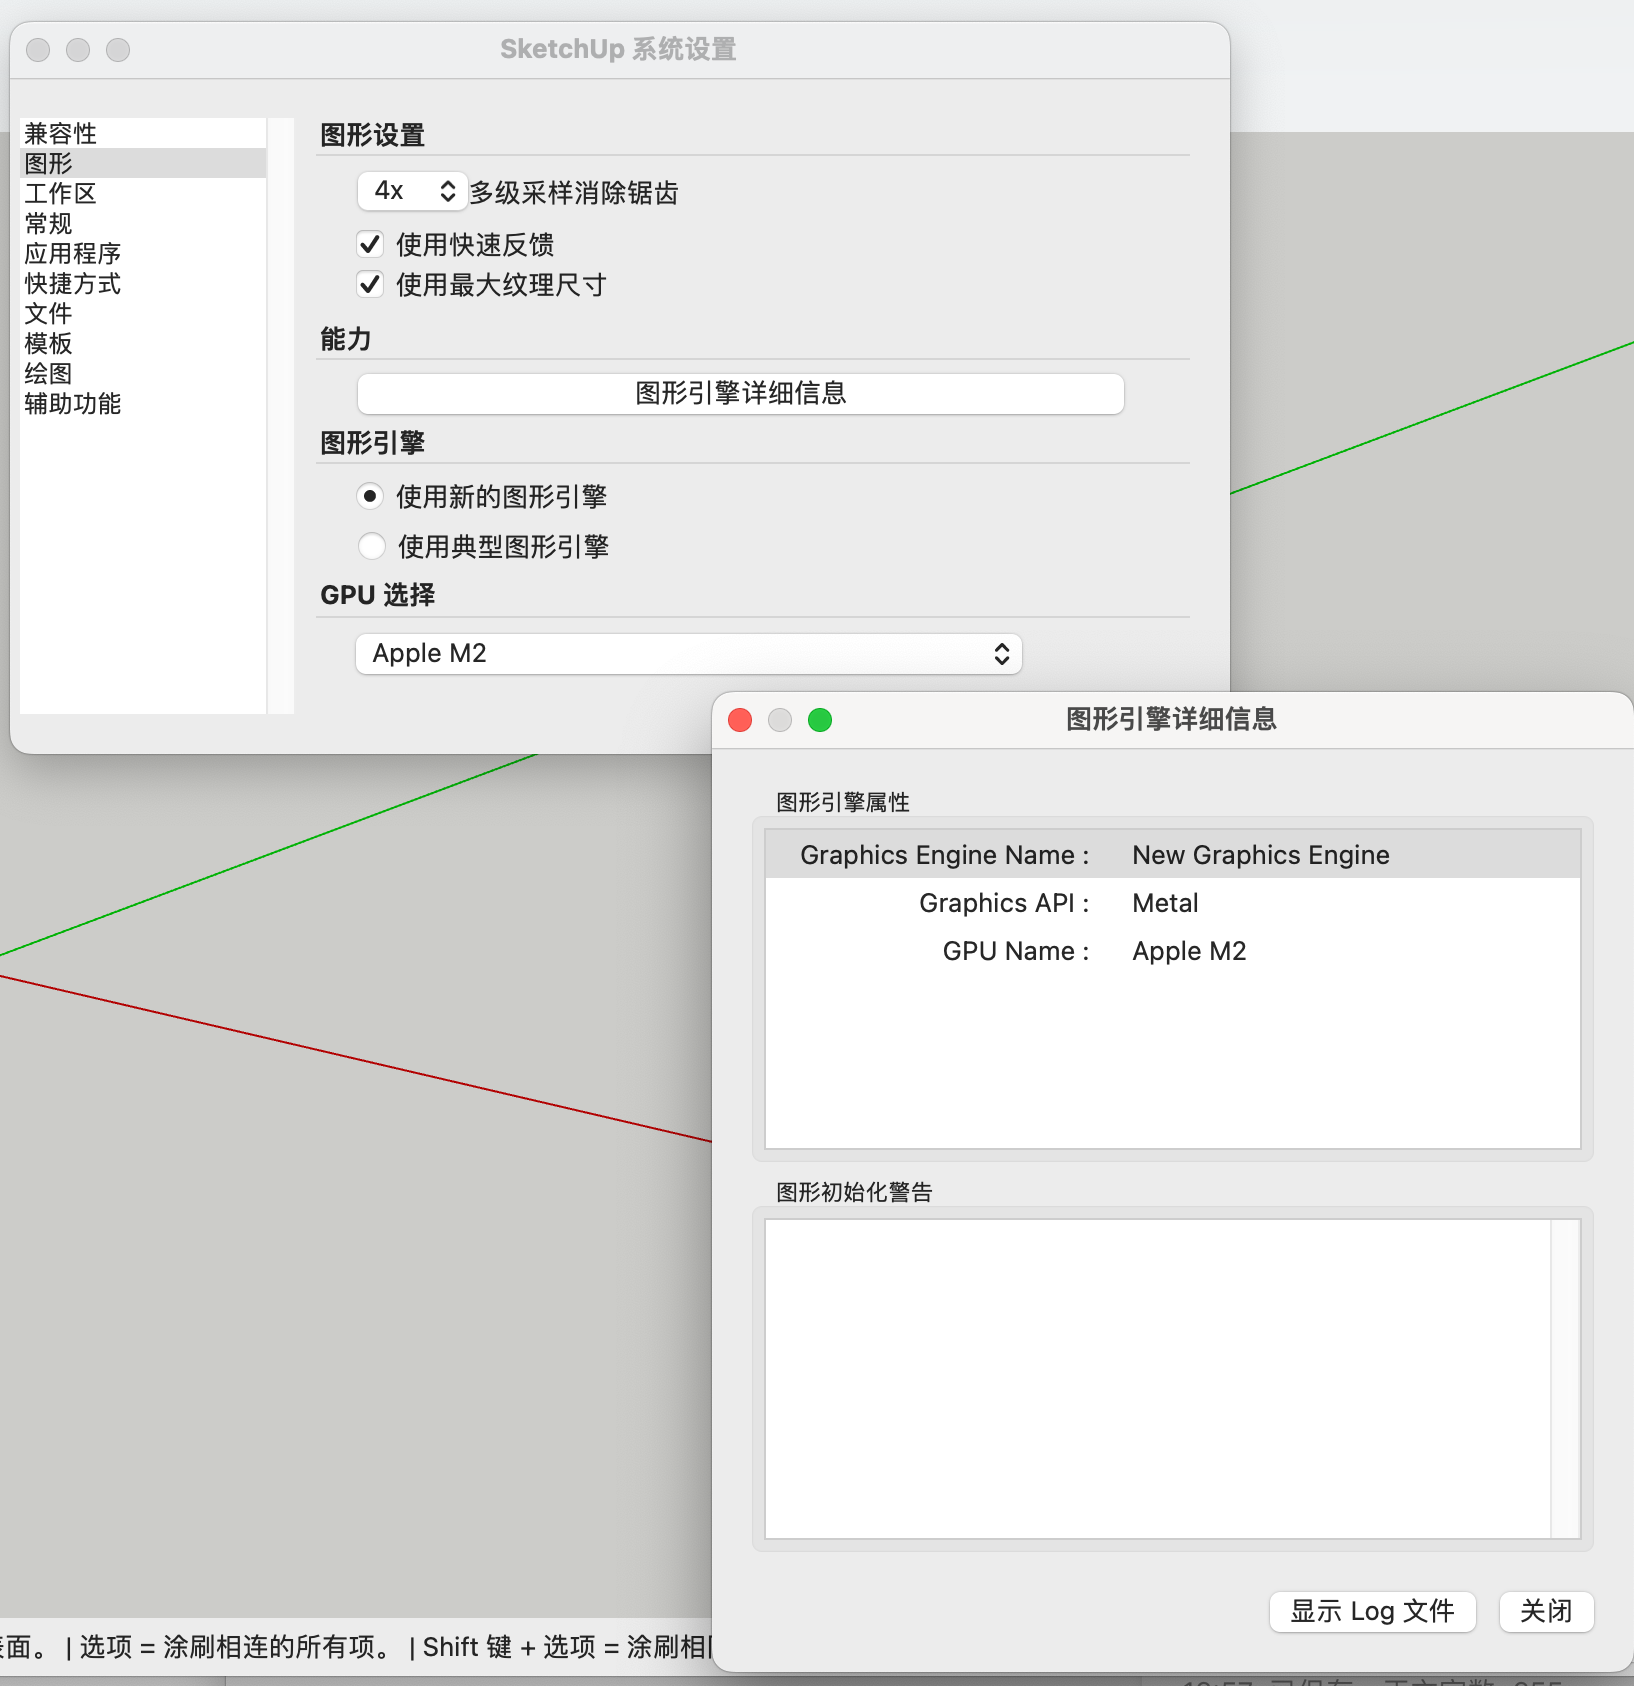
Task: Open the Apple M2 GPU selection dropdown
Action: pos(688,654)
